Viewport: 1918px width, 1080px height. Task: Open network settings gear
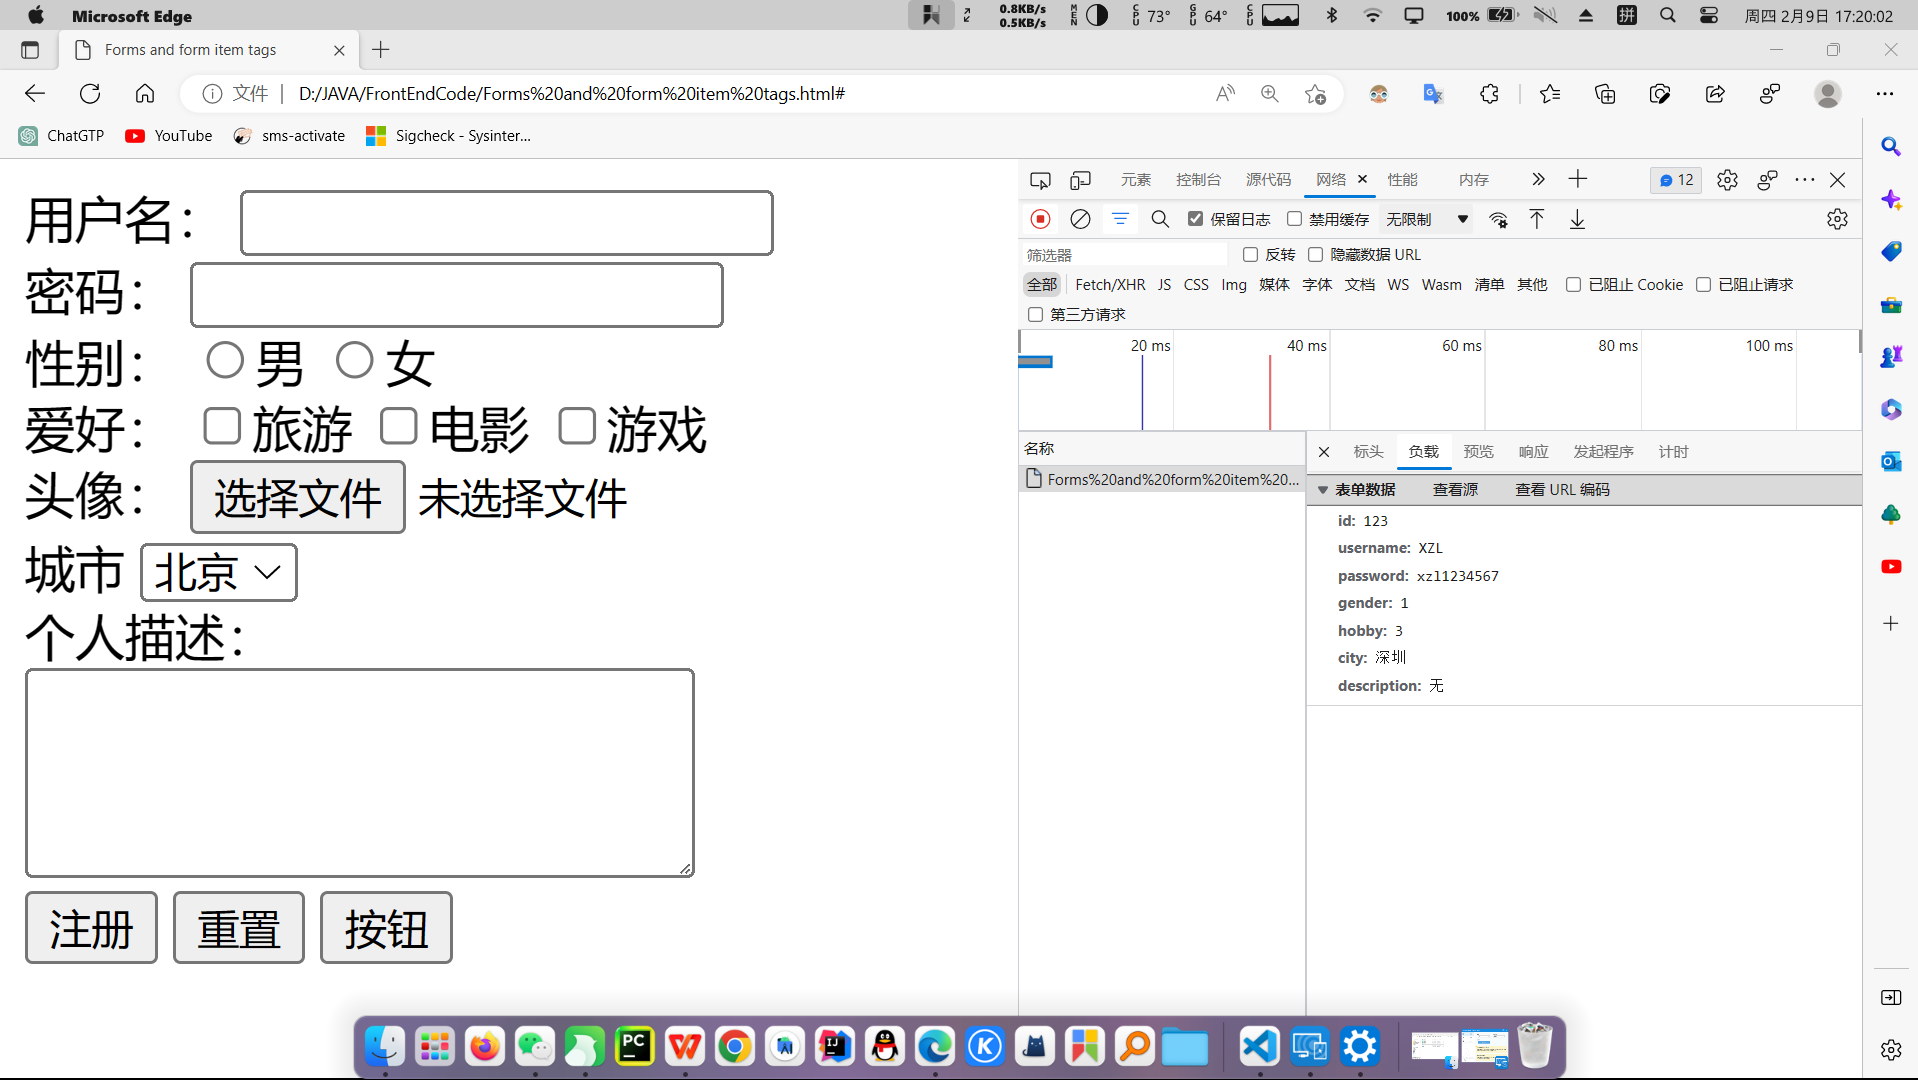[1837, 219]
